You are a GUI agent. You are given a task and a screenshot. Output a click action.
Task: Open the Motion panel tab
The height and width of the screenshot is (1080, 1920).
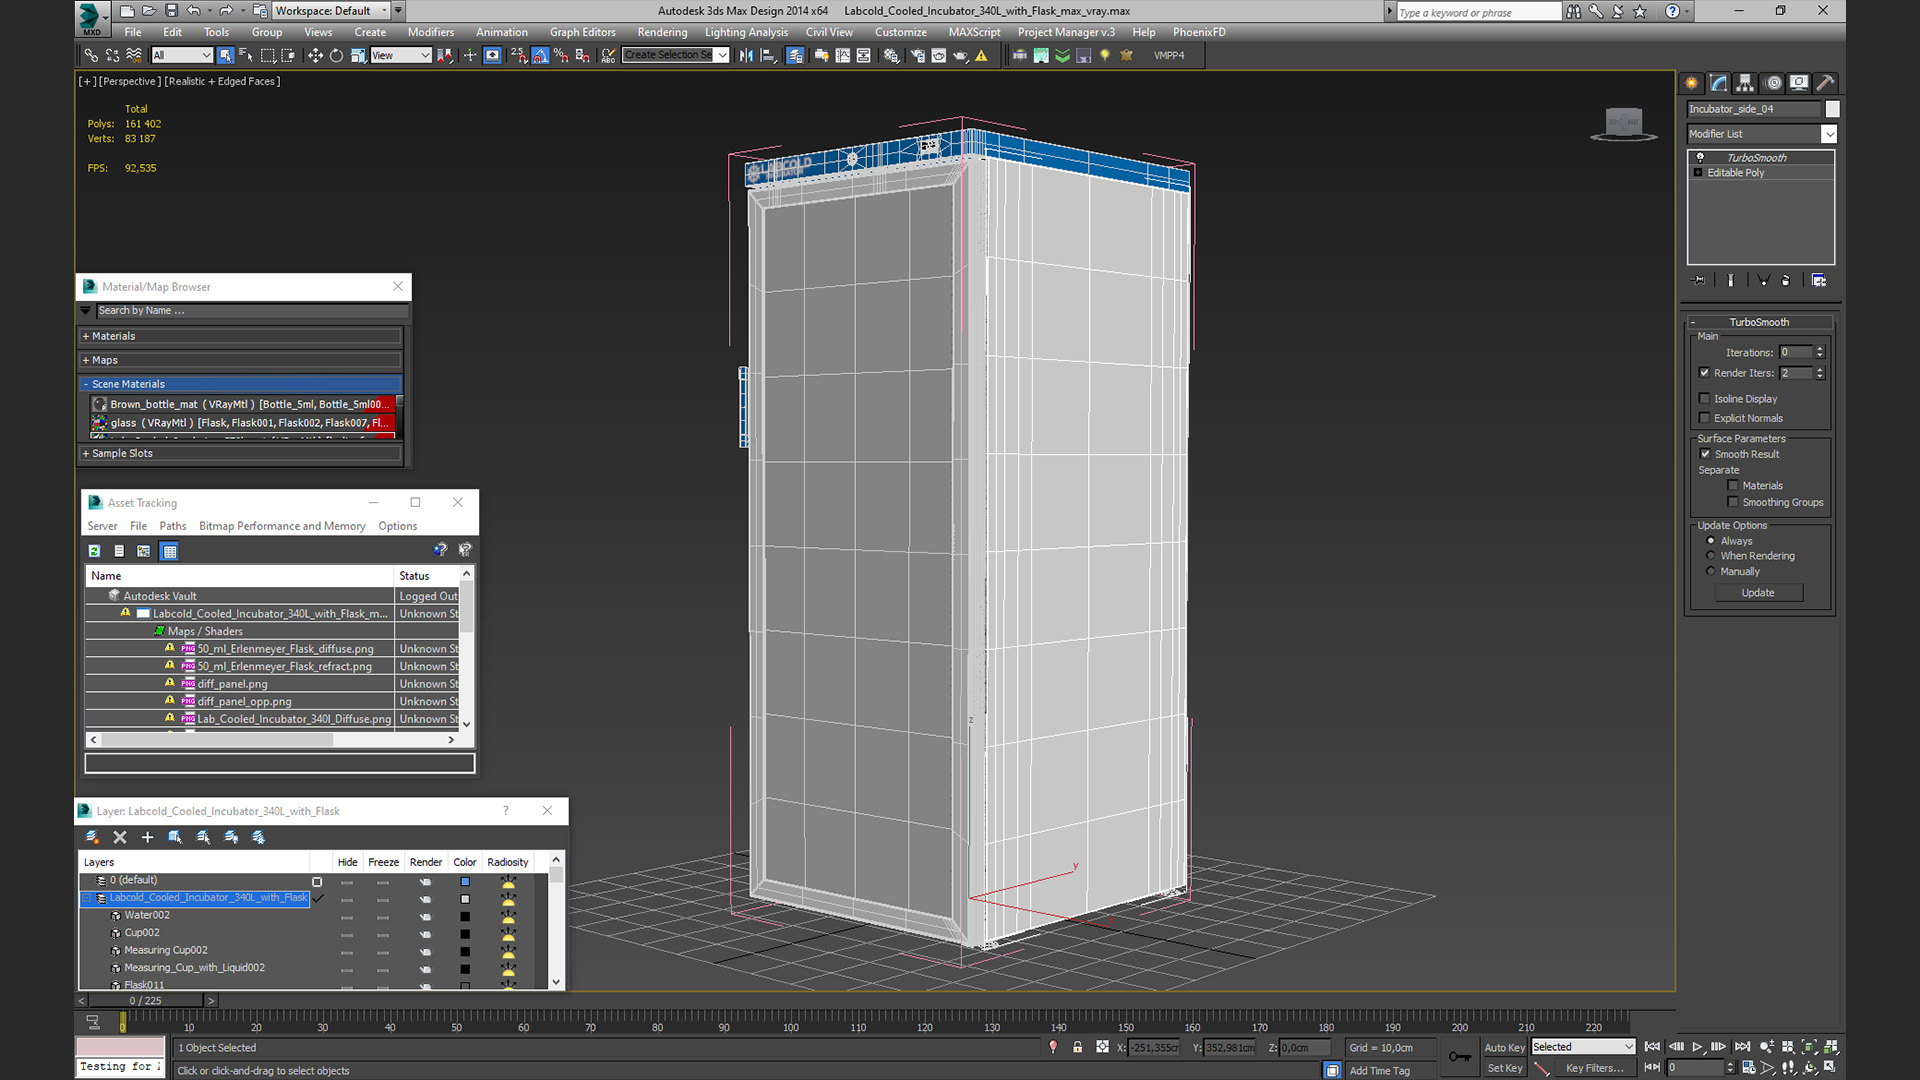(x=1773, y=83)
